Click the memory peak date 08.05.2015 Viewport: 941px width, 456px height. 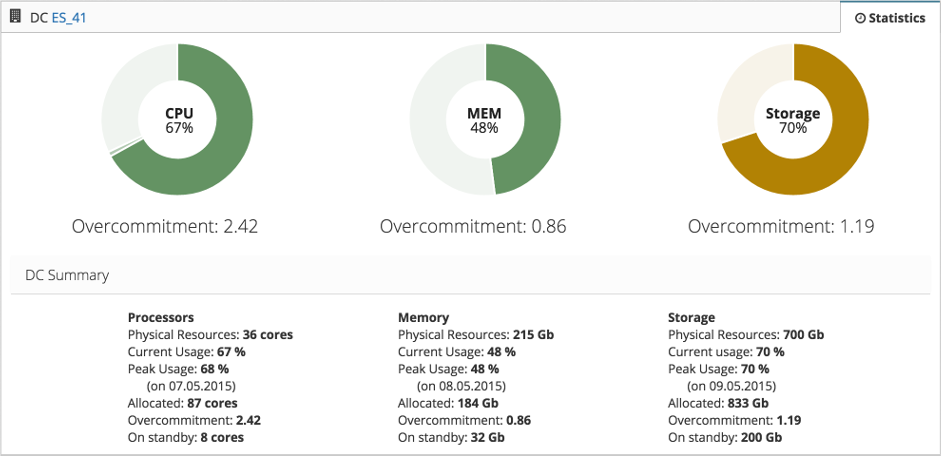(x=460, y=385)
